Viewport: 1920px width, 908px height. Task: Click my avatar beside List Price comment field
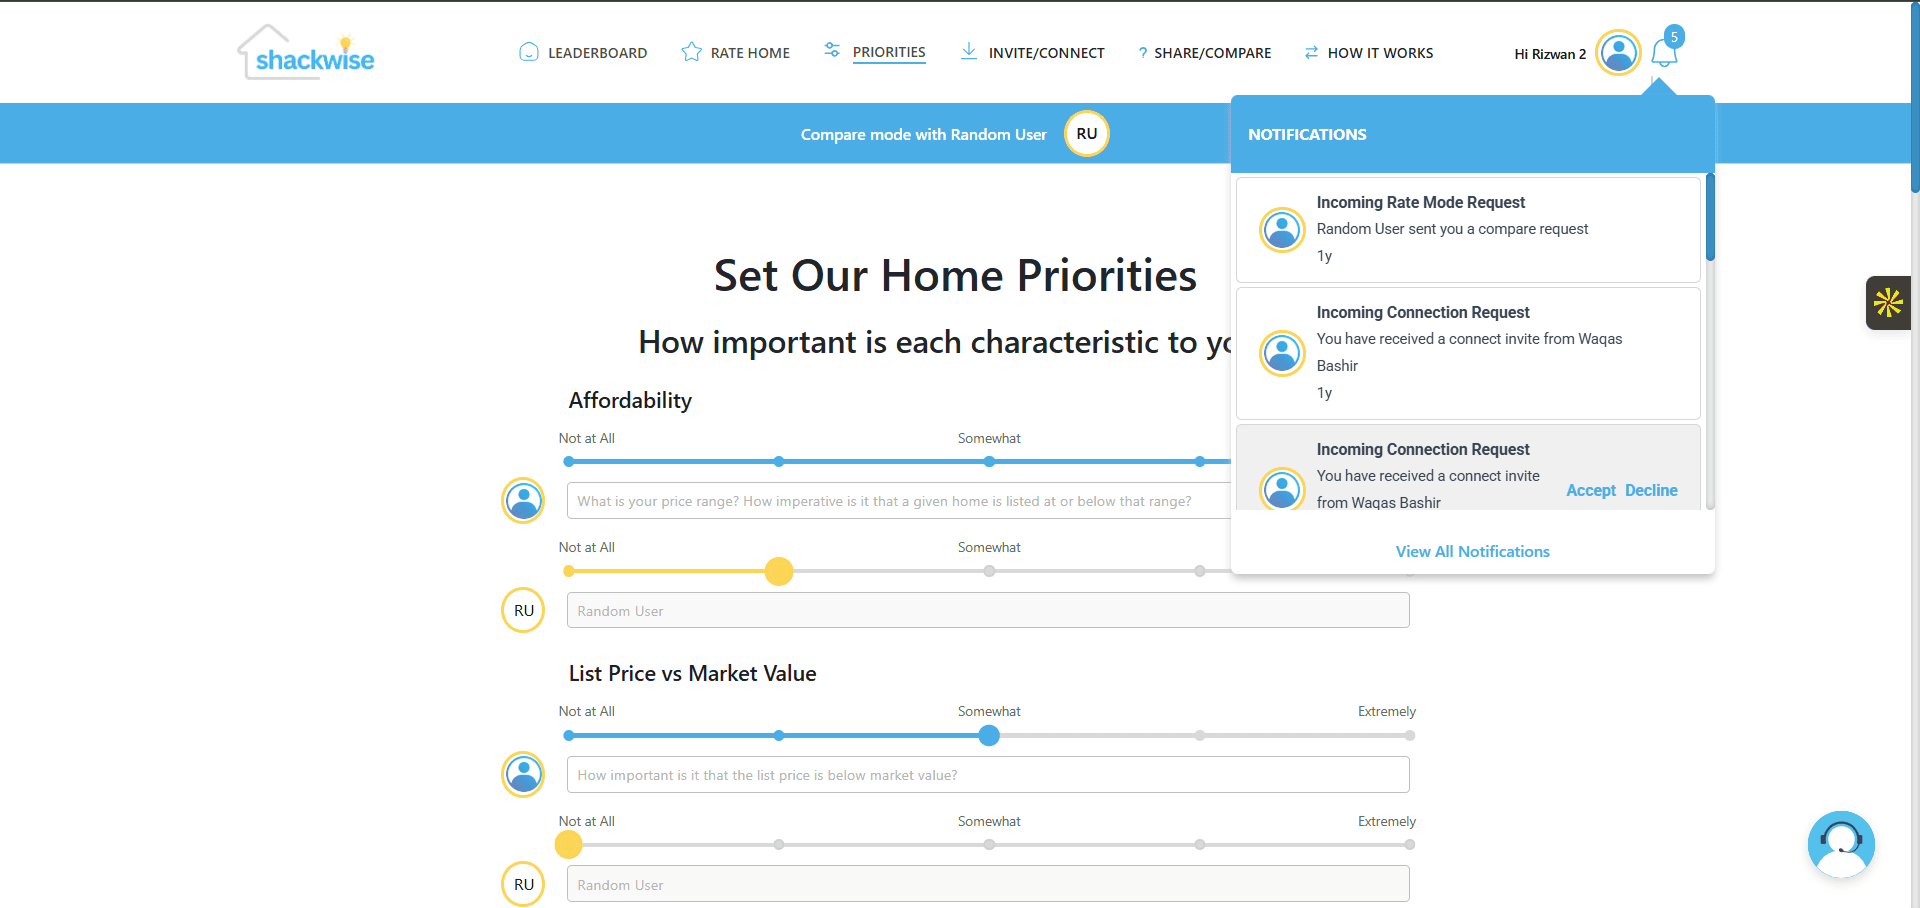click(523, 774)
